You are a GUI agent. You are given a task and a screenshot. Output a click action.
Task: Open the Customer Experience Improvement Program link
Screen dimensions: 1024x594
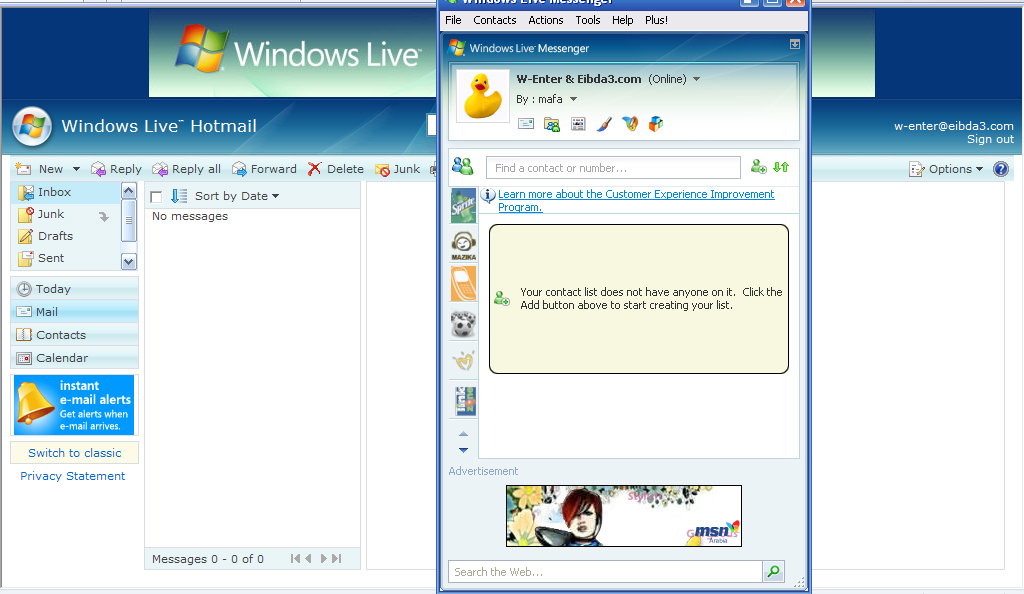tap(635, 200)
